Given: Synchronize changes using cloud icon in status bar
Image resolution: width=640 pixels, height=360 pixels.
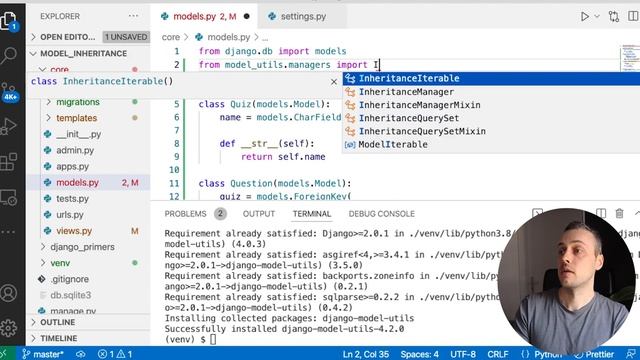Looking at the screenshot, I should pos(81,354).
